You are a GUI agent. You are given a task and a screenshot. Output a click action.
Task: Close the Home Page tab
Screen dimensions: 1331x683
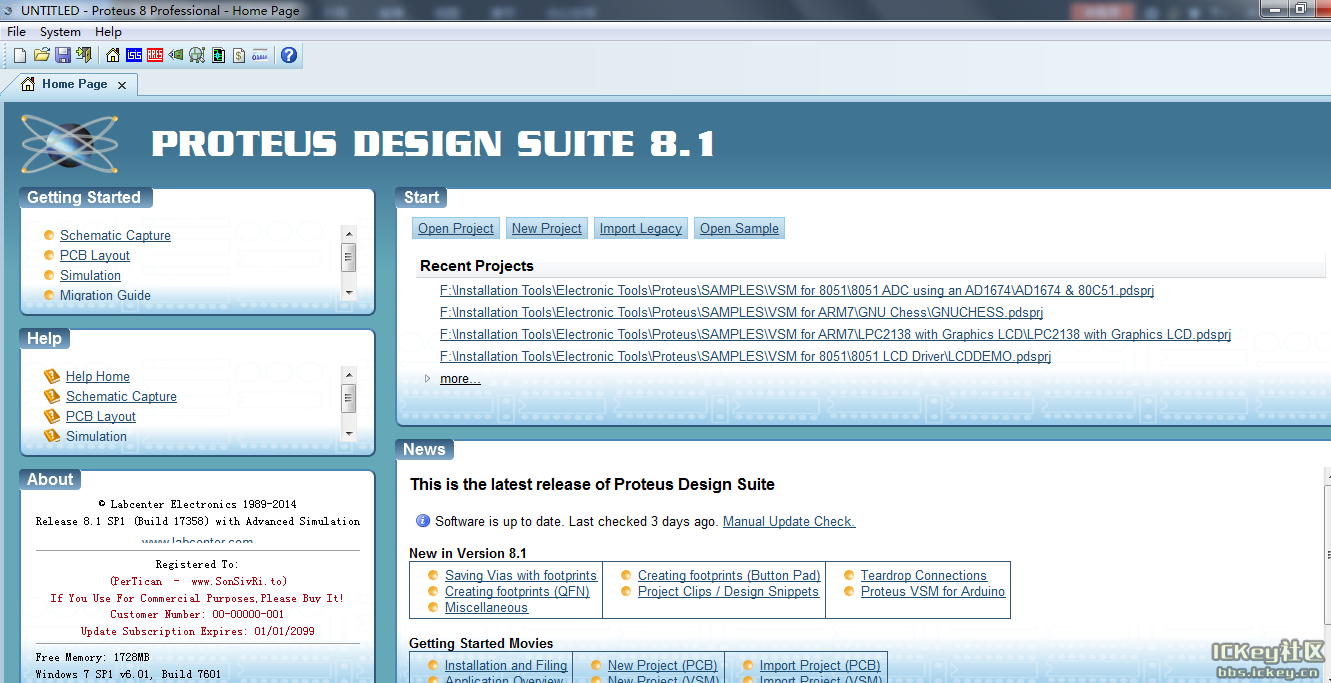point(122,85)
